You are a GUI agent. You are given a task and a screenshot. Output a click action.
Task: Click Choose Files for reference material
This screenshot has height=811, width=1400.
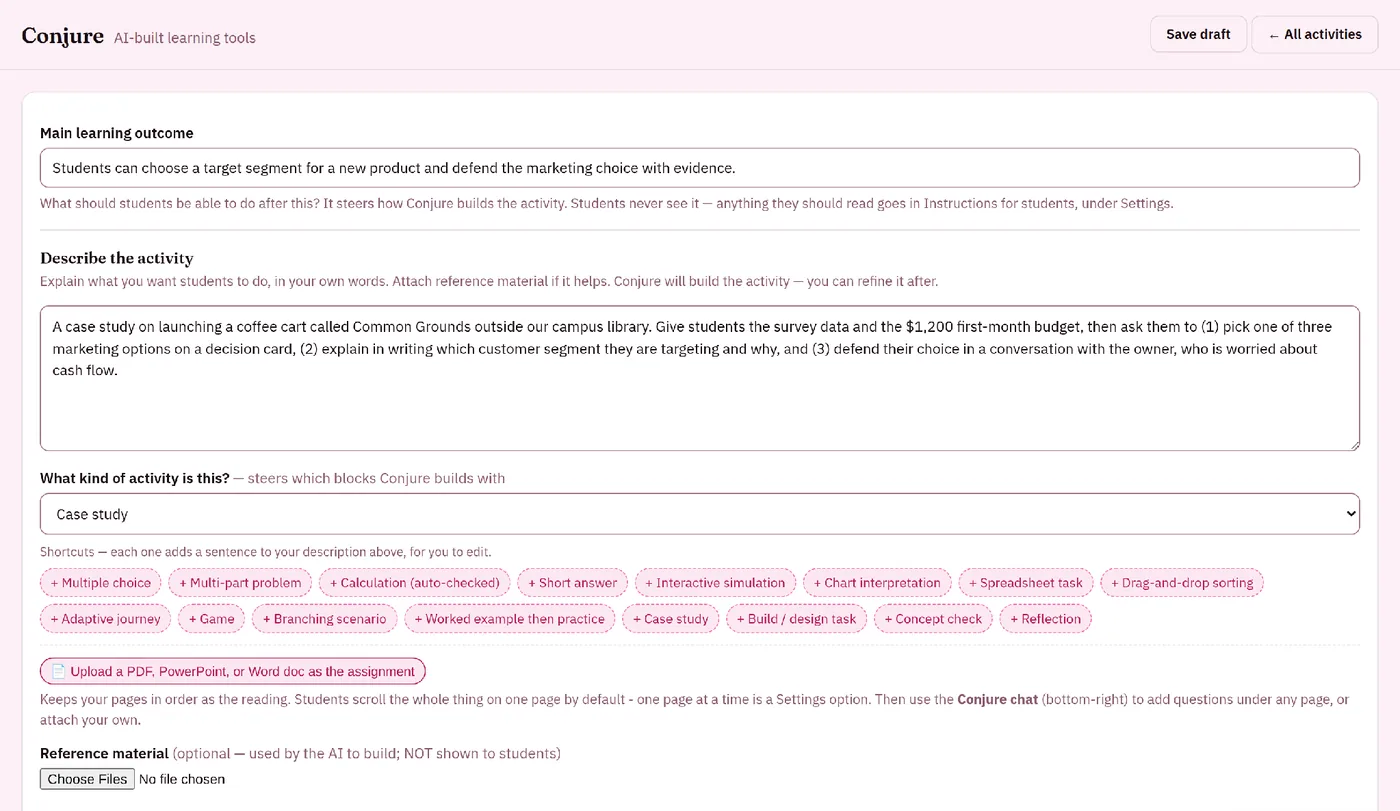coord(87,779)
